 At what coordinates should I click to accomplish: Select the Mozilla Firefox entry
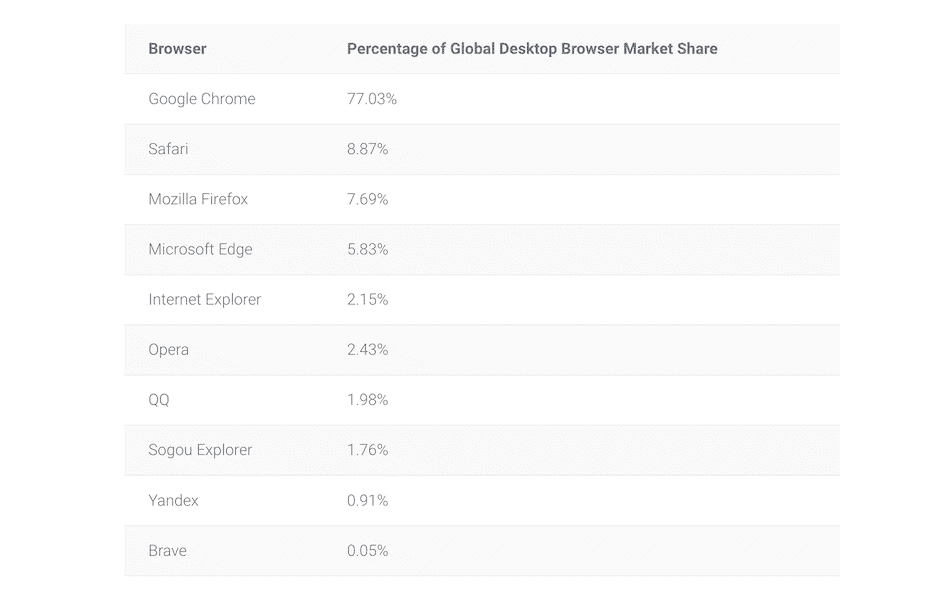[198, 199]
